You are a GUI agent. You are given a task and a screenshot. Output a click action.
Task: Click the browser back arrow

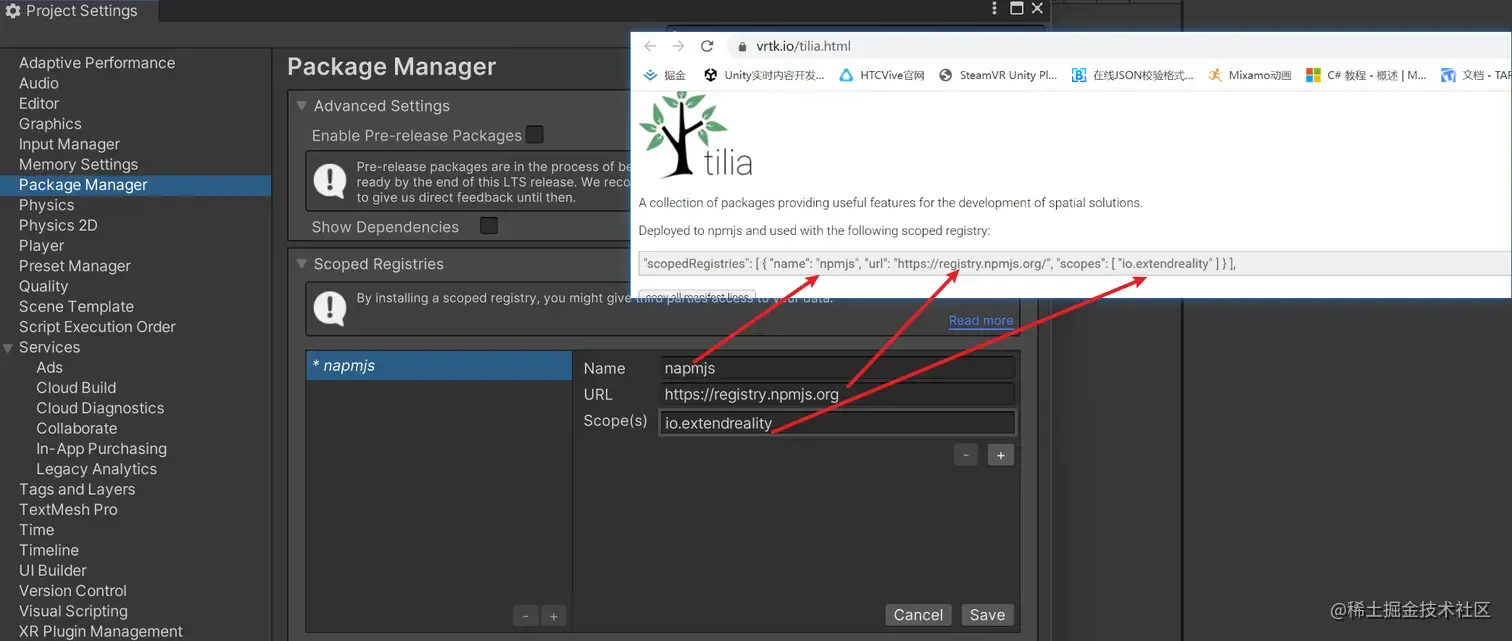click(650, 46)
